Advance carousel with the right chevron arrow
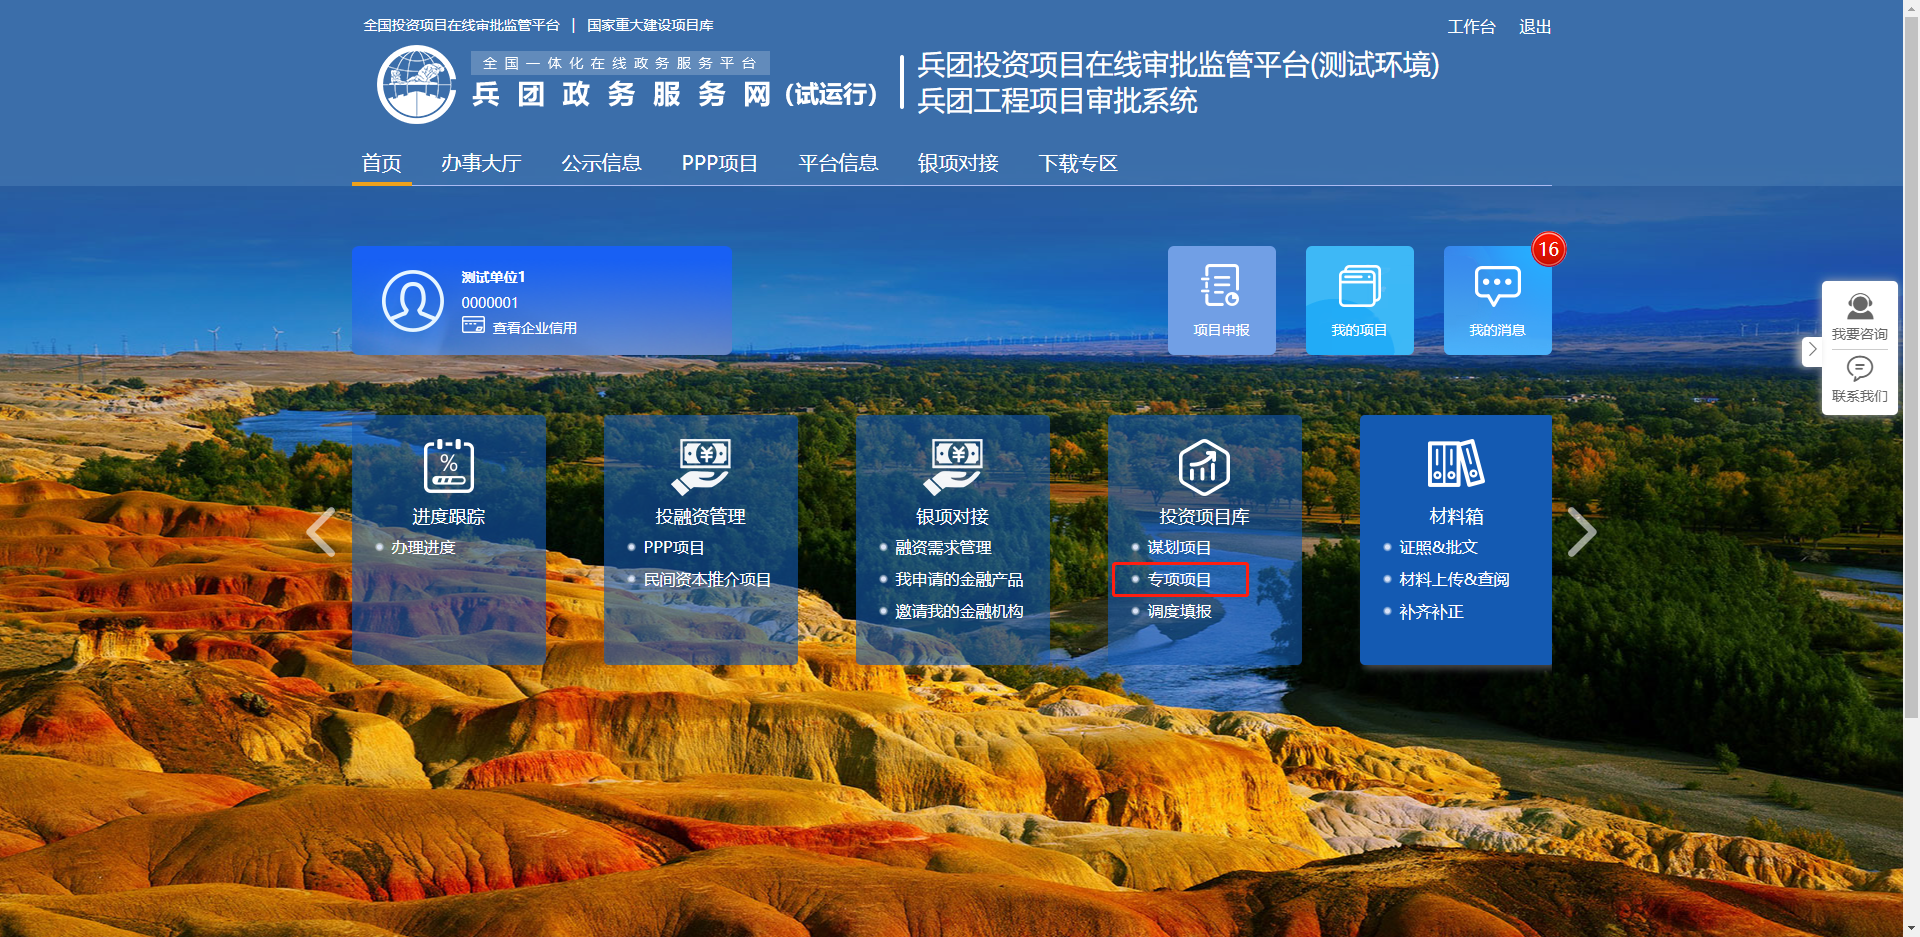 point(1581,532)
